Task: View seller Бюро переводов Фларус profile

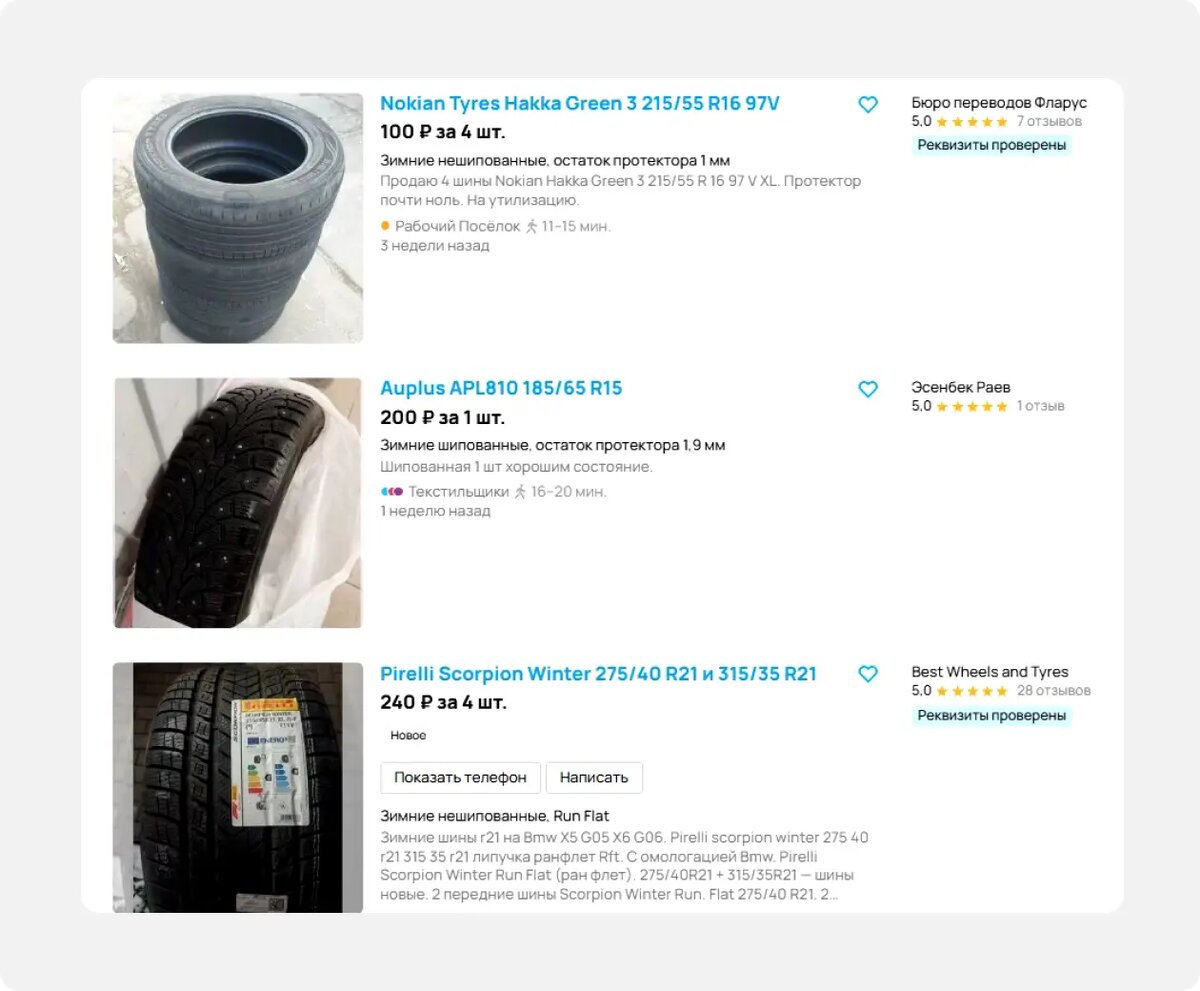Action: click(999, 103)
